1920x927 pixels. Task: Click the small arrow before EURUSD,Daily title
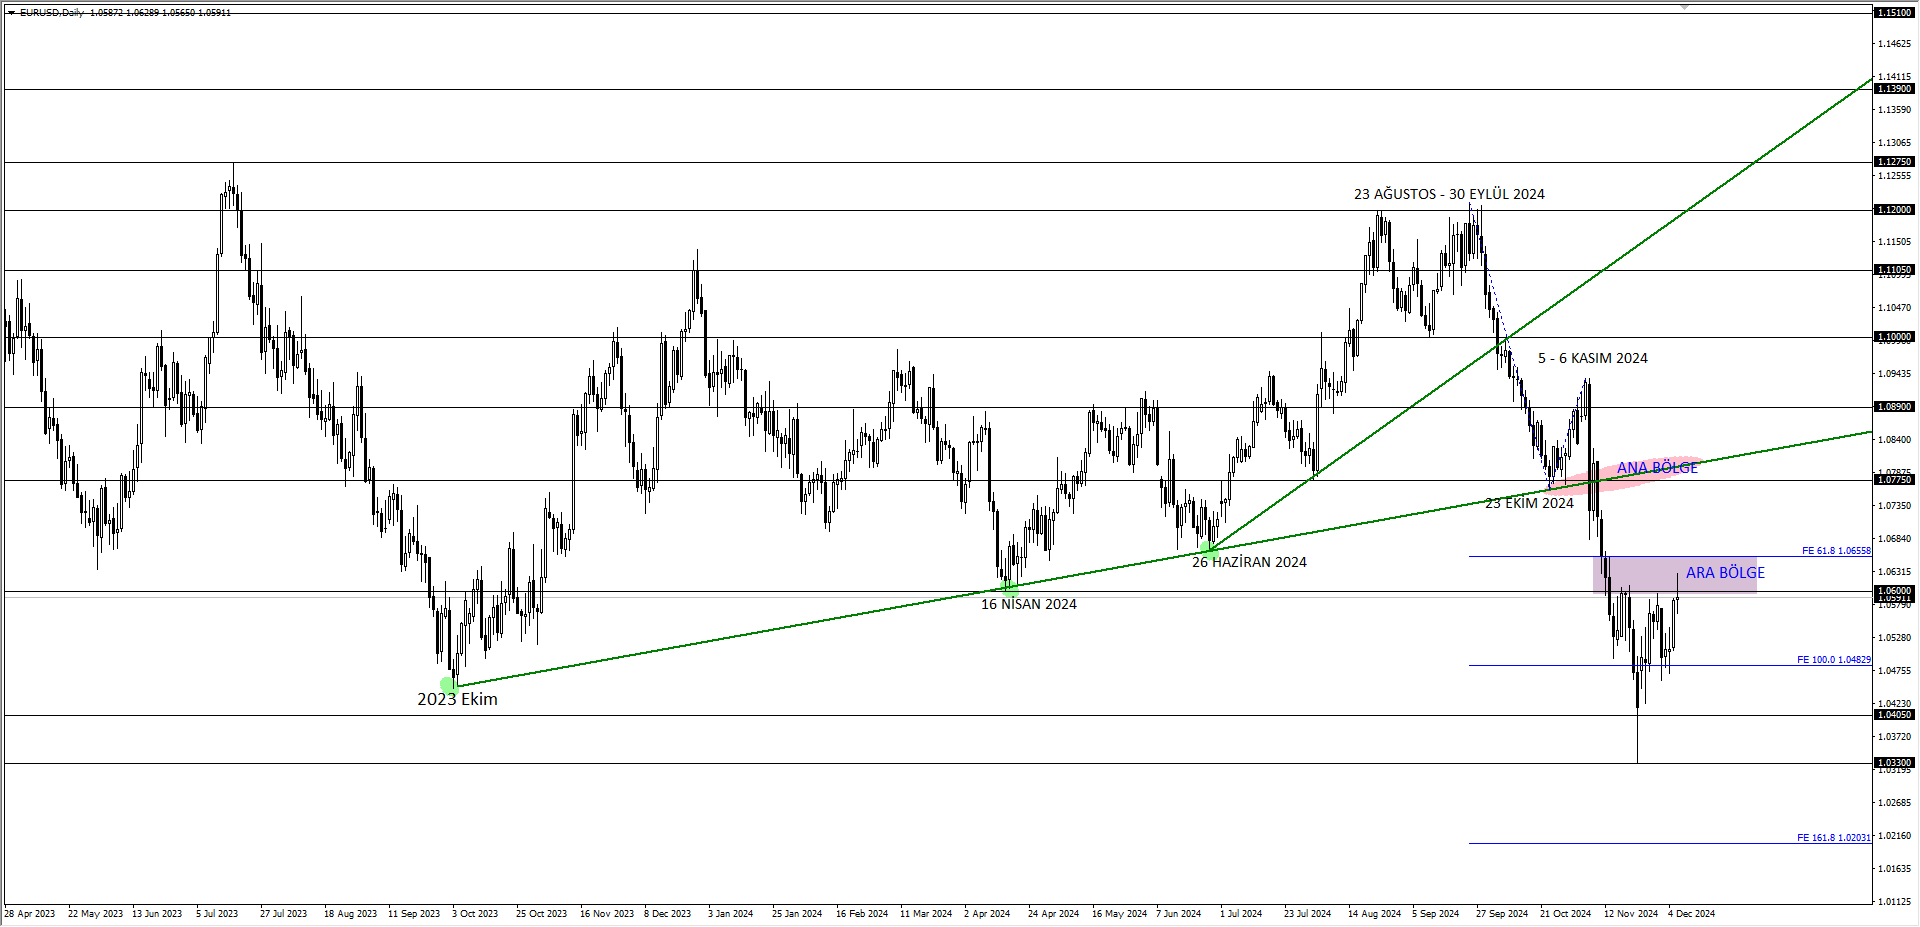point(11,13)
